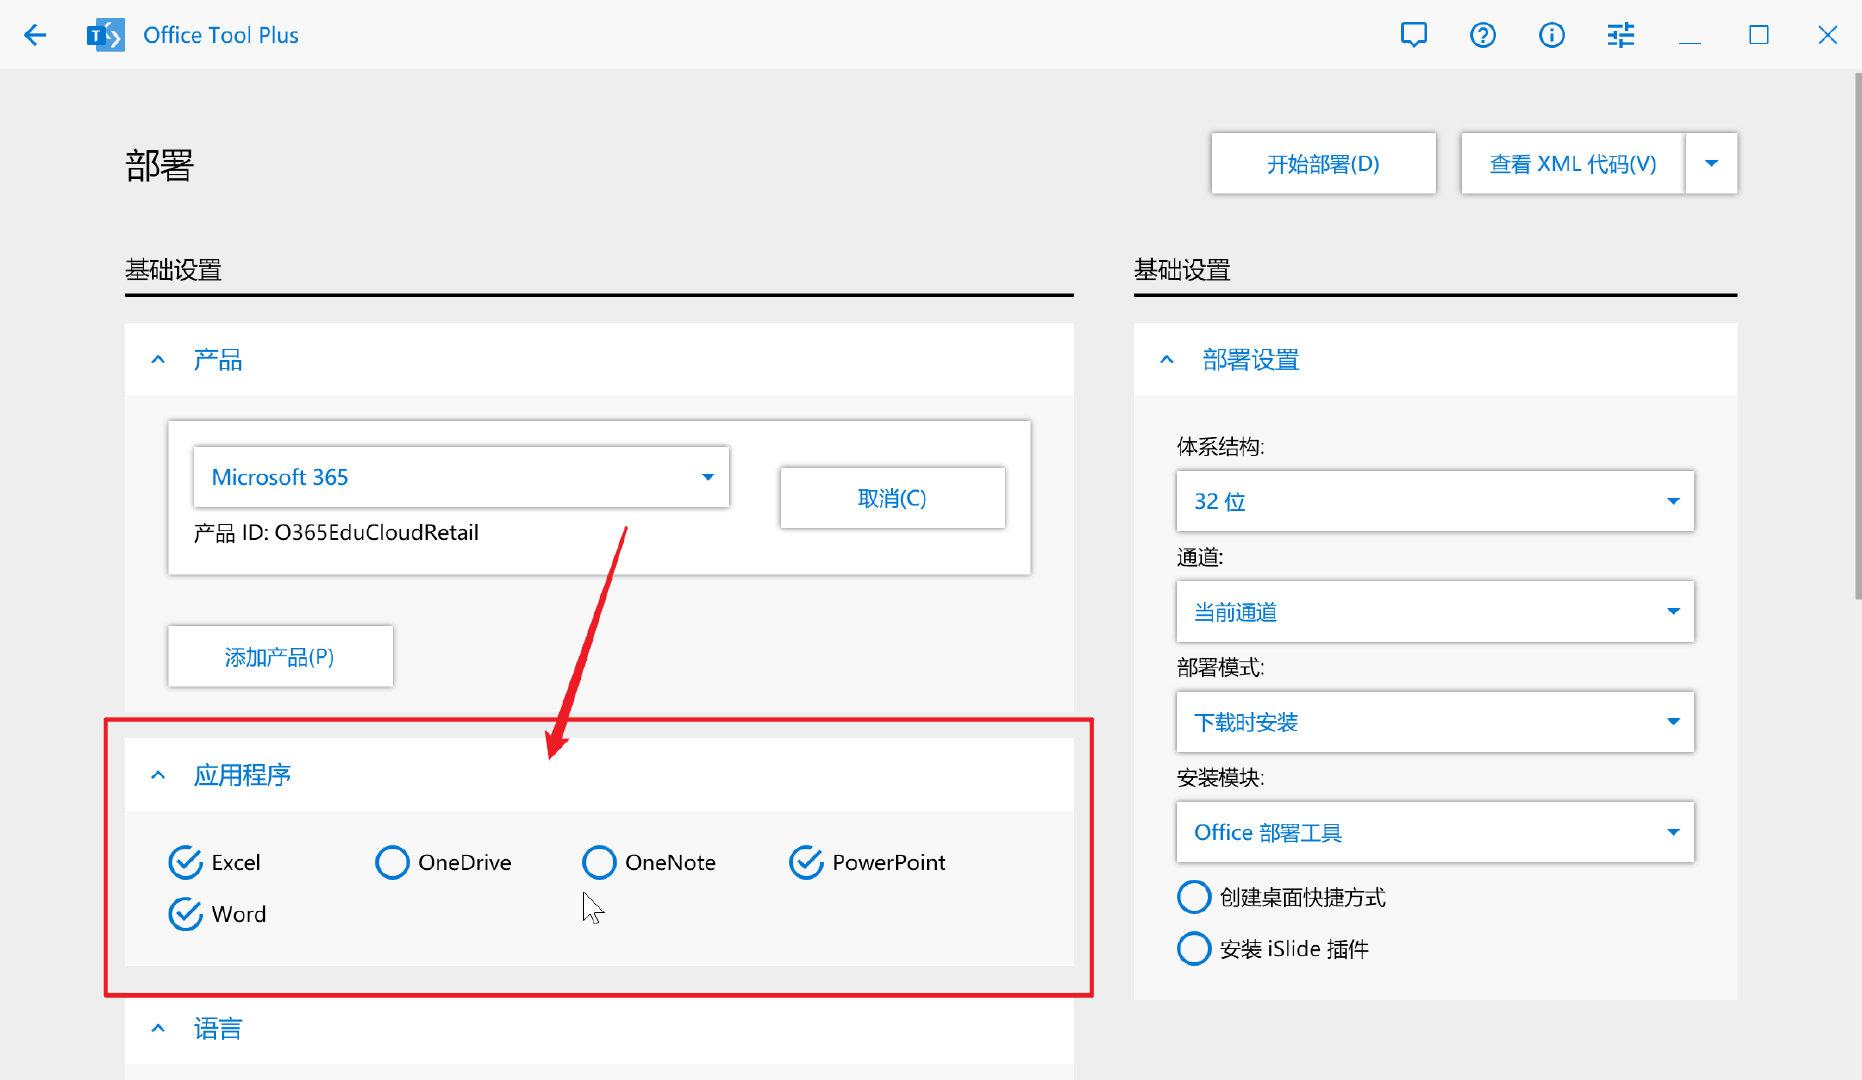Click the 开始部署(D) button

point(1323,163)
